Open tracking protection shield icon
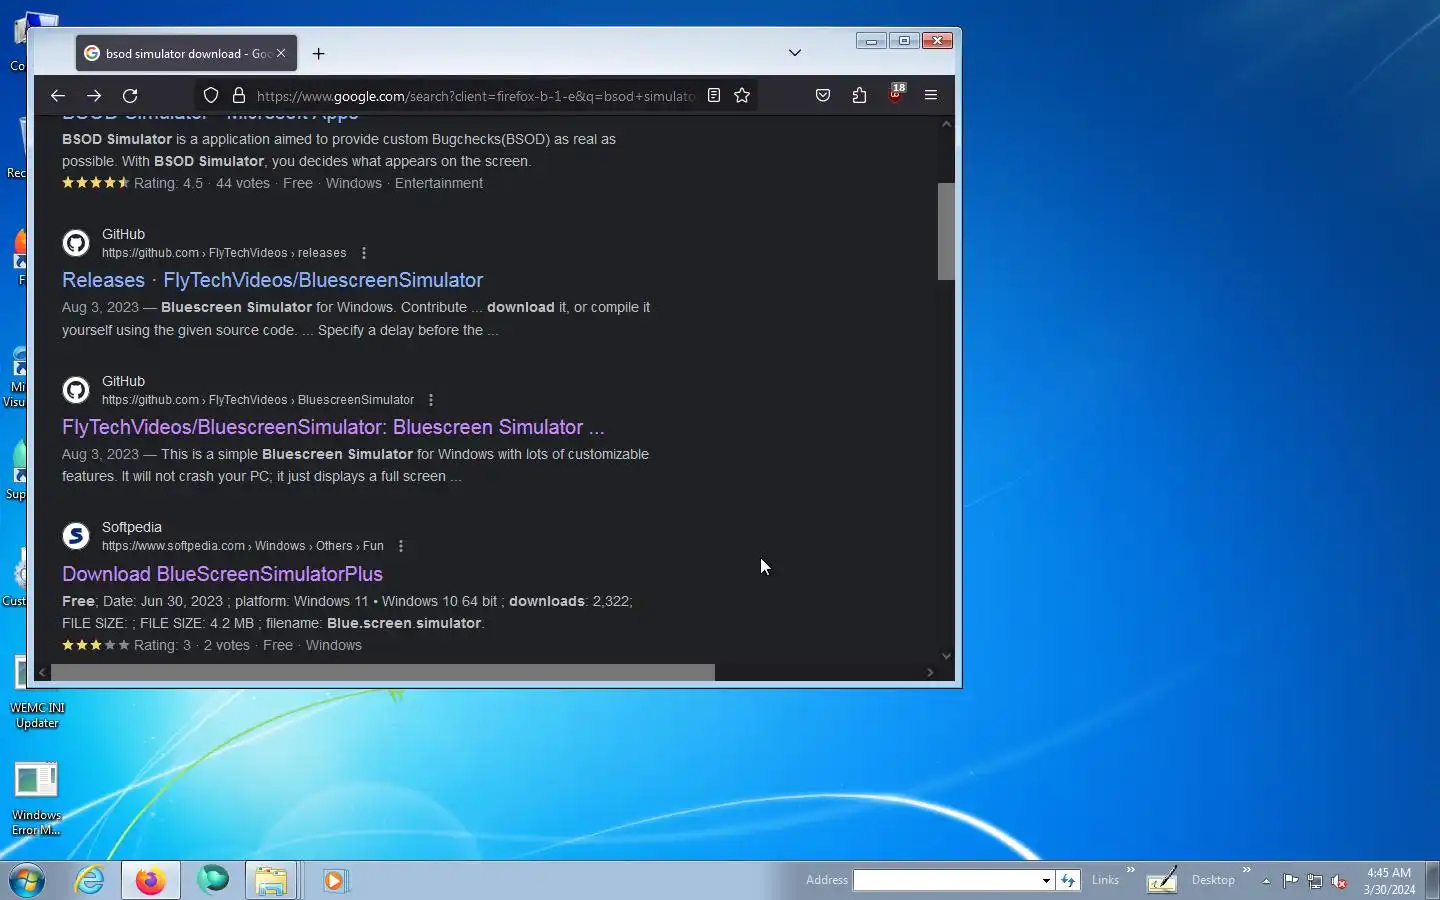The image size is (1440, 900). (211, 96)
